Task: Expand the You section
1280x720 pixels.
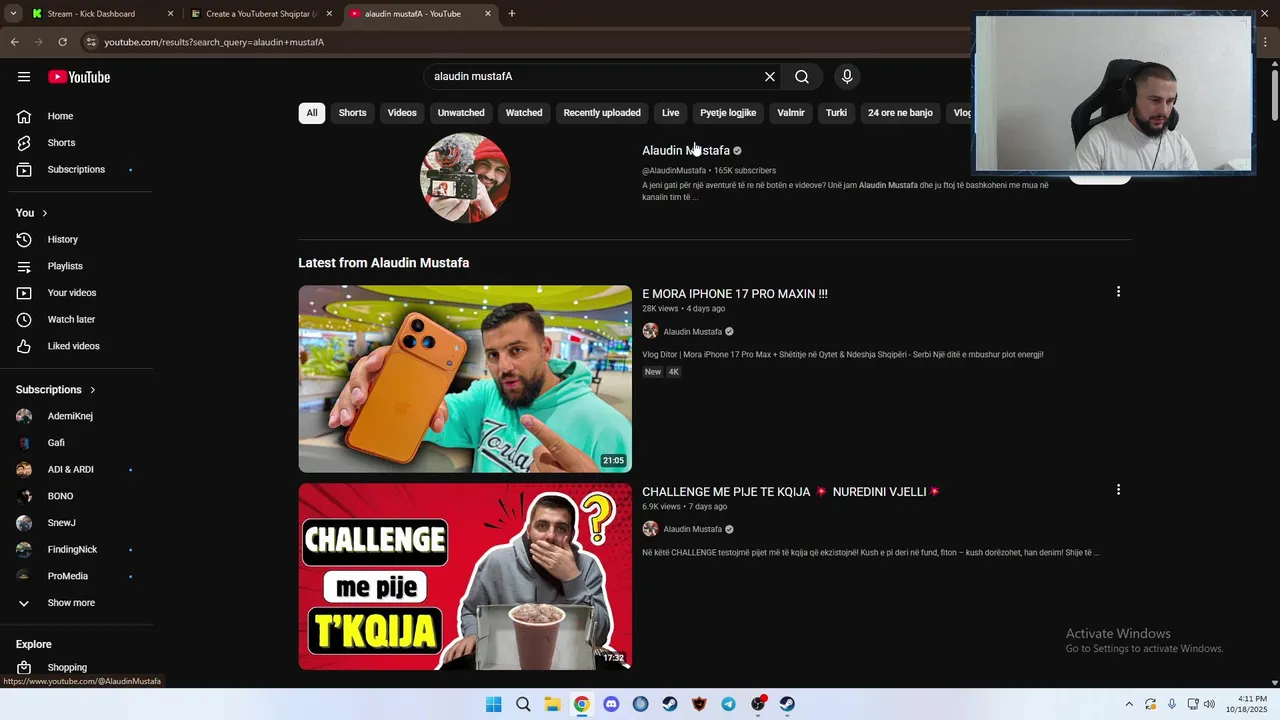Action: tap(32, 213)
